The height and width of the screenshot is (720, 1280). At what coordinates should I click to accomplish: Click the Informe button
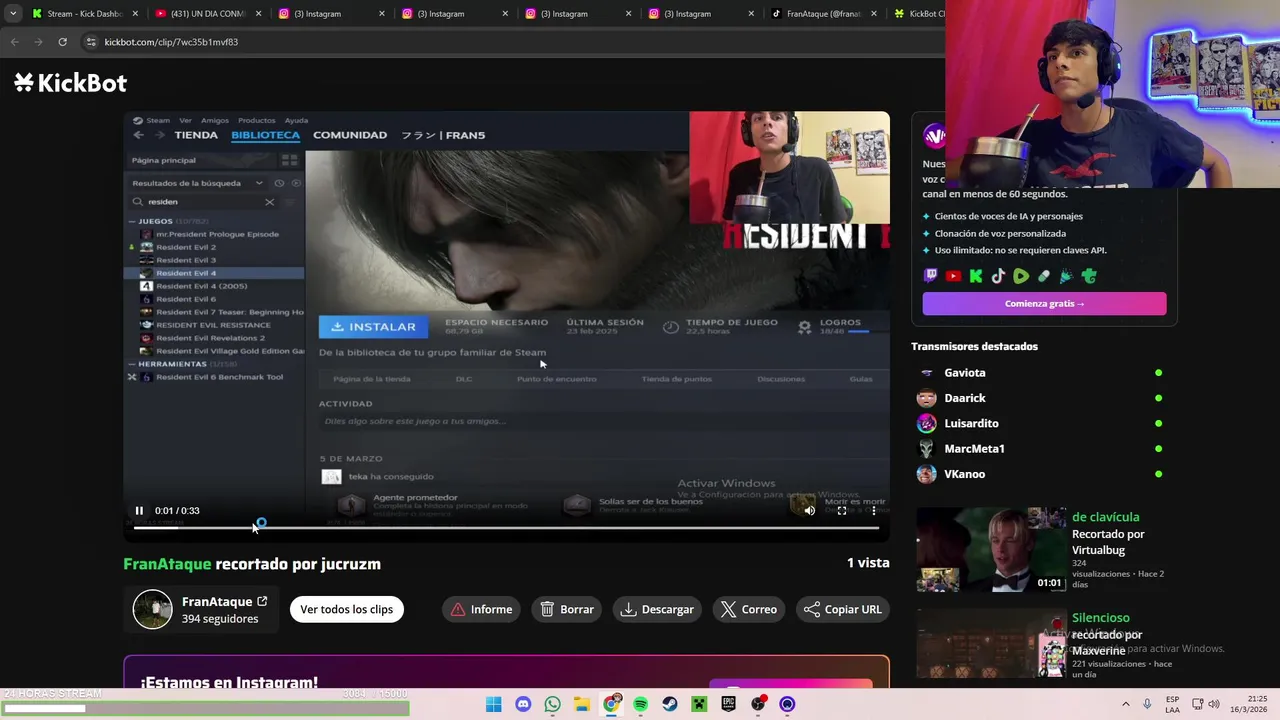tap(481, 609)
